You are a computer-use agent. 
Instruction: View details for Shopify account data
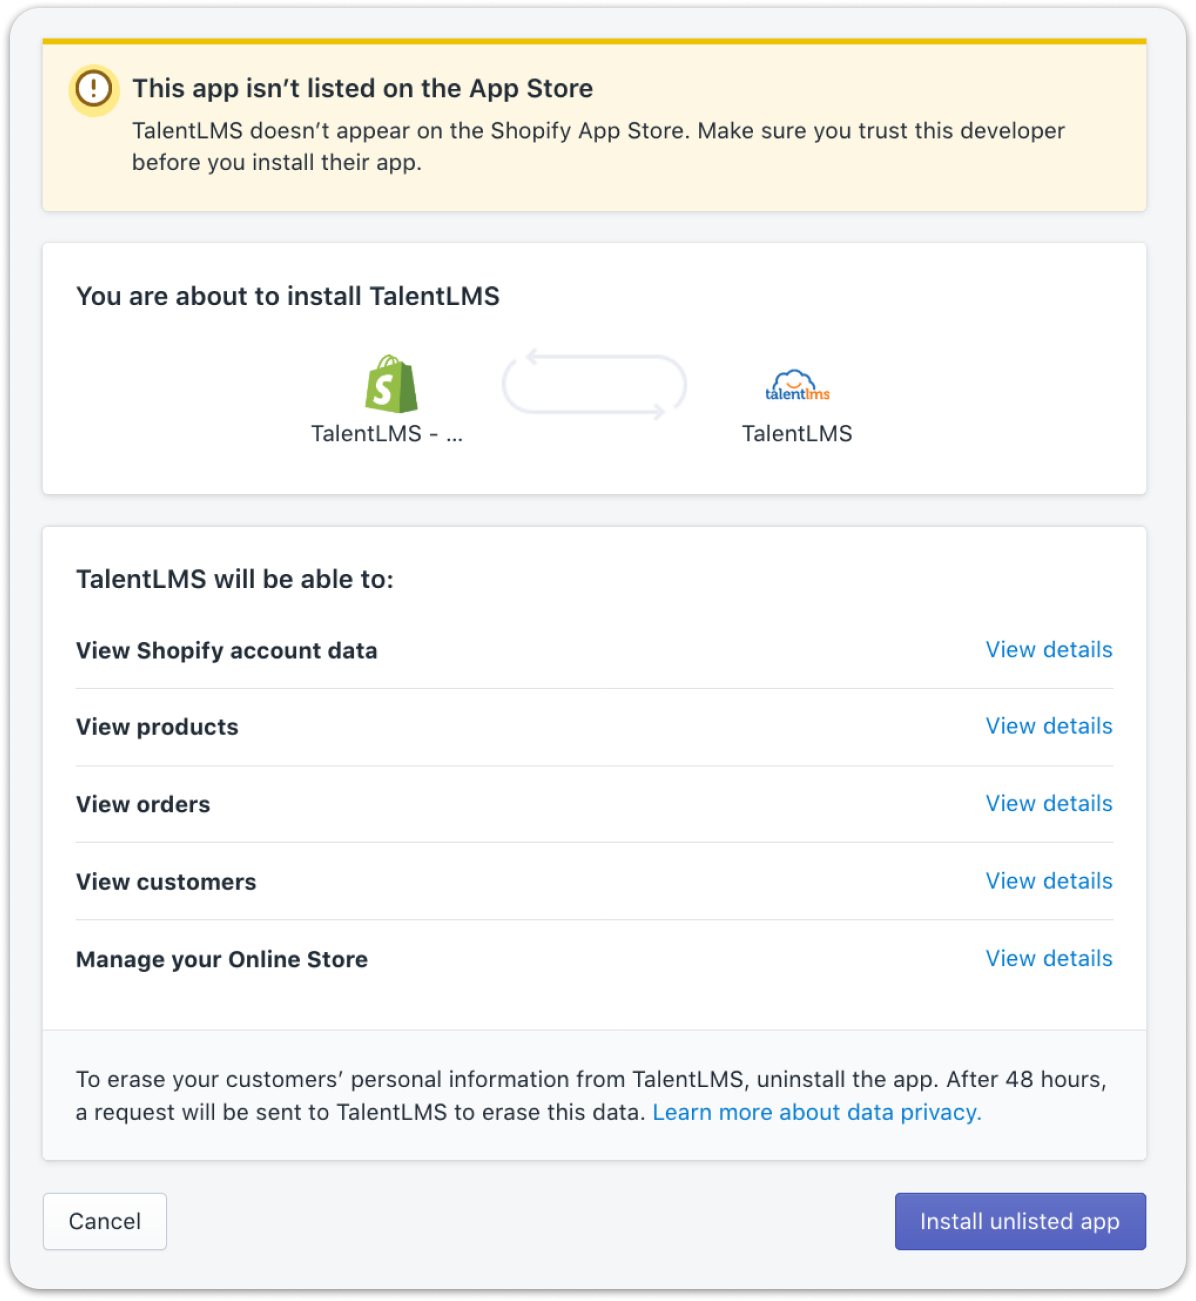pos(1049,650)
